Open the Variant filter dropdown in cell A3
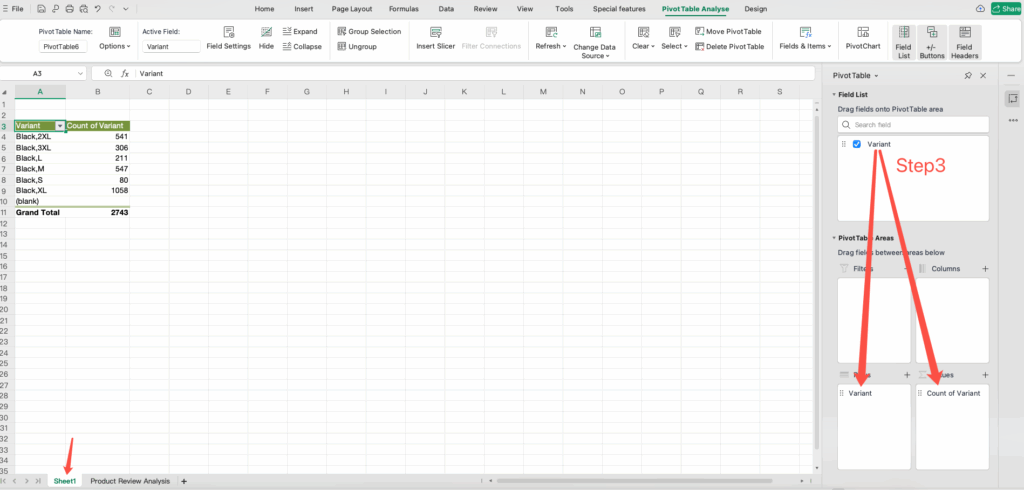The image size is (1024, 490). point(60,126)
